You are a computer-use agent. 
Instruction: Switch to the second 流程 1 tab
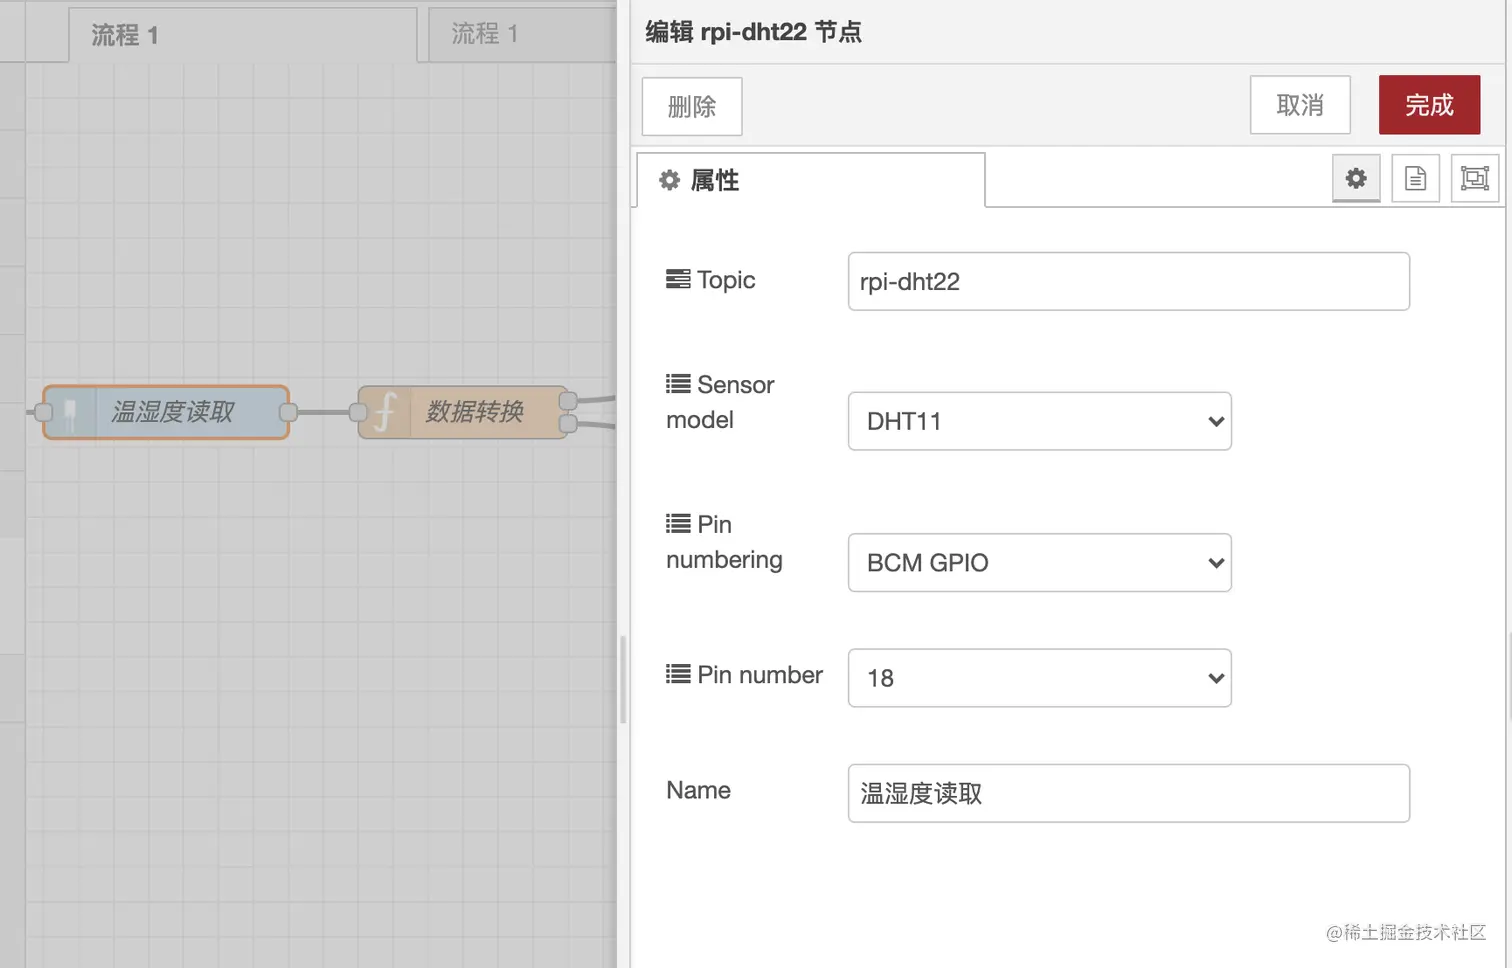tap(520, 35)
